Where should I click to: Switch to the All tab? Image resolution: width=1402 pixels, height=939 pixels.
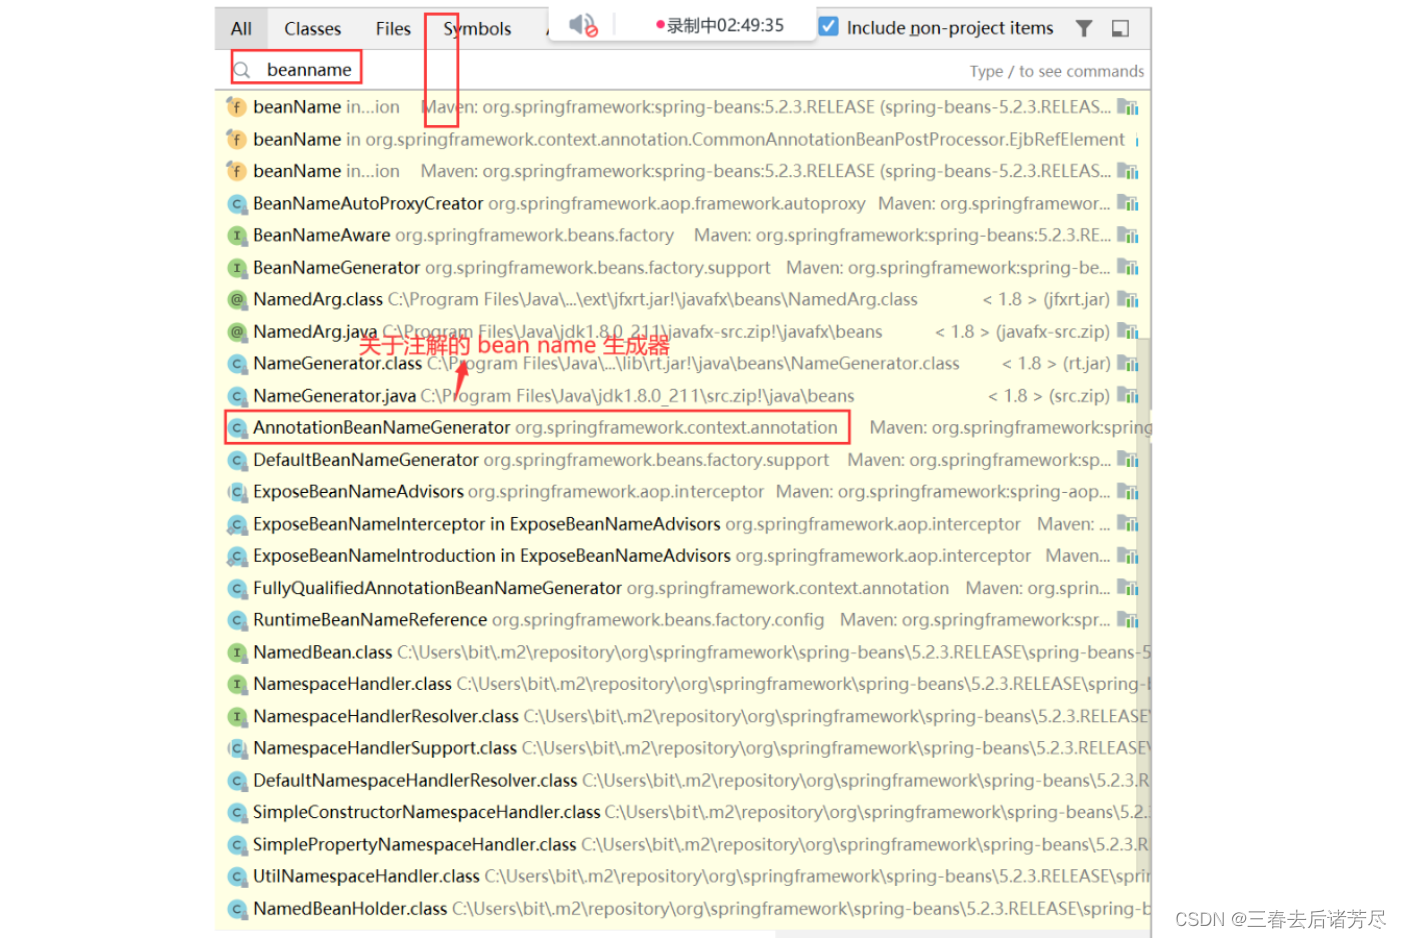point(241,29)
